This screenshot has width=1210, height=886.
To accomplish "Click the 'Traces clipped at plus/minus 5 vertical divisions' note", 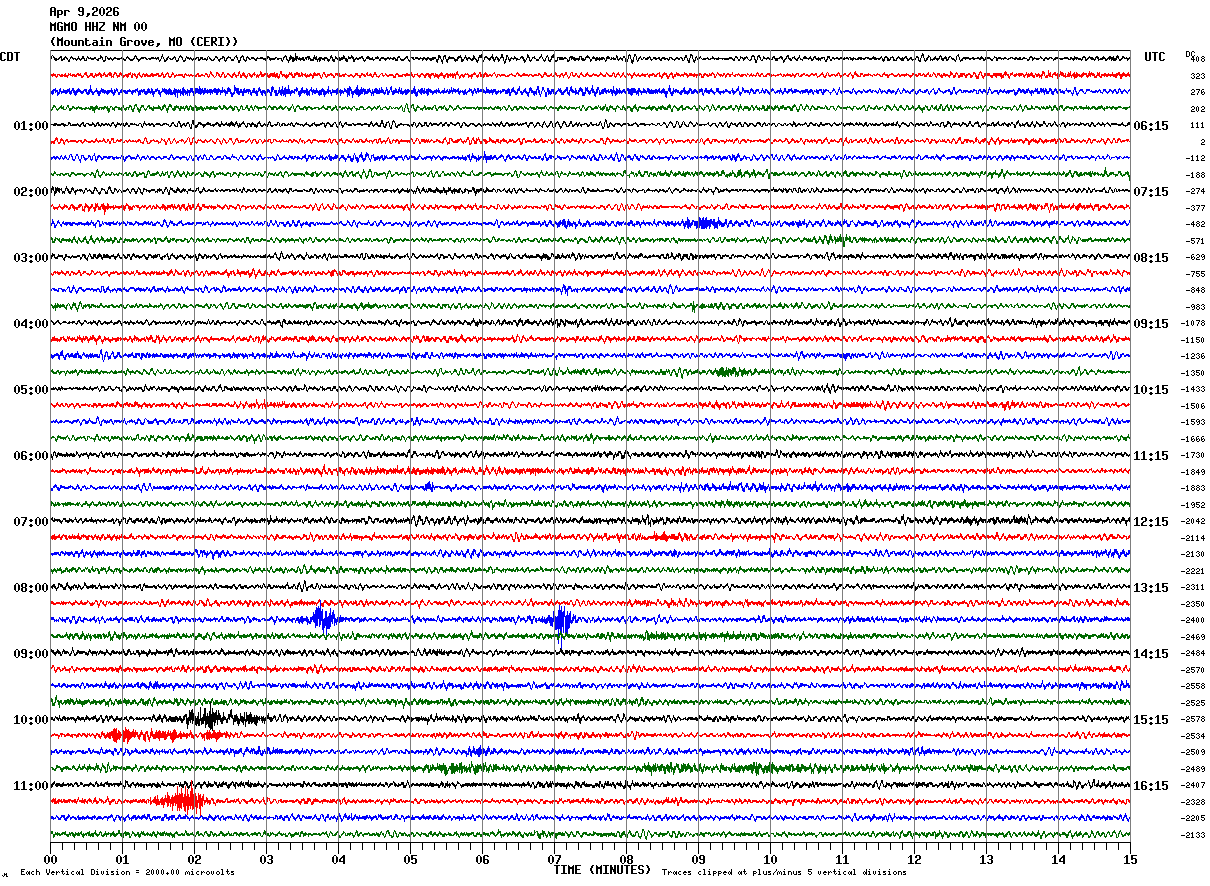I will pyautogui.click(x=784, y=873).
